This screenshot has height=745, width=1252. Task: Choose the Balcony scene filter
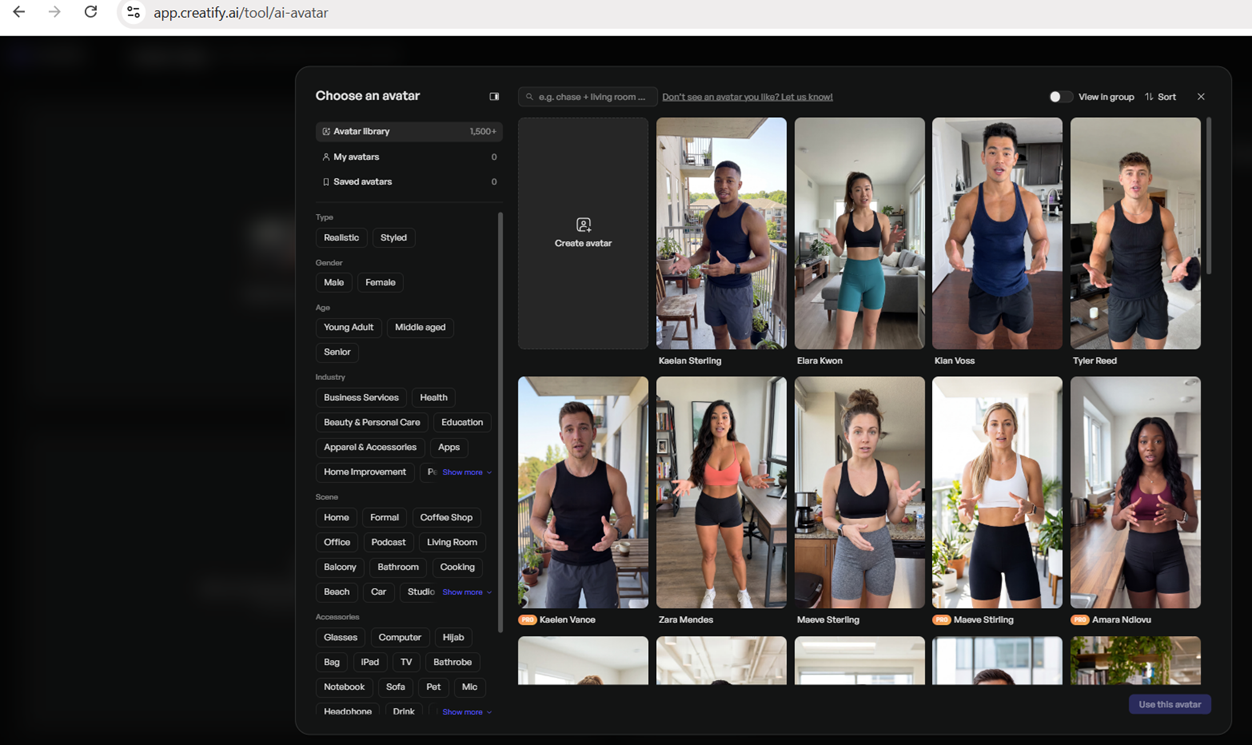(x=340, y=568)
